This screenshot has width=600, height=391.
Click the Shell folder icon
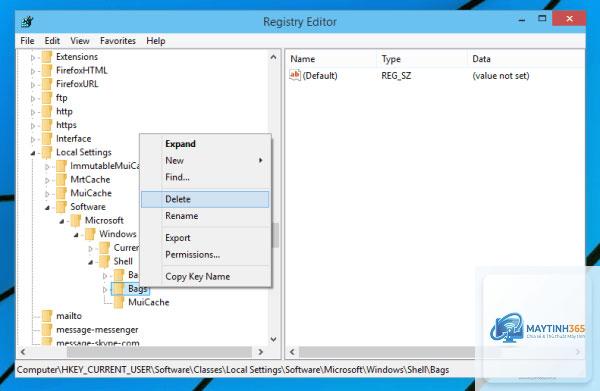[104, 261]
